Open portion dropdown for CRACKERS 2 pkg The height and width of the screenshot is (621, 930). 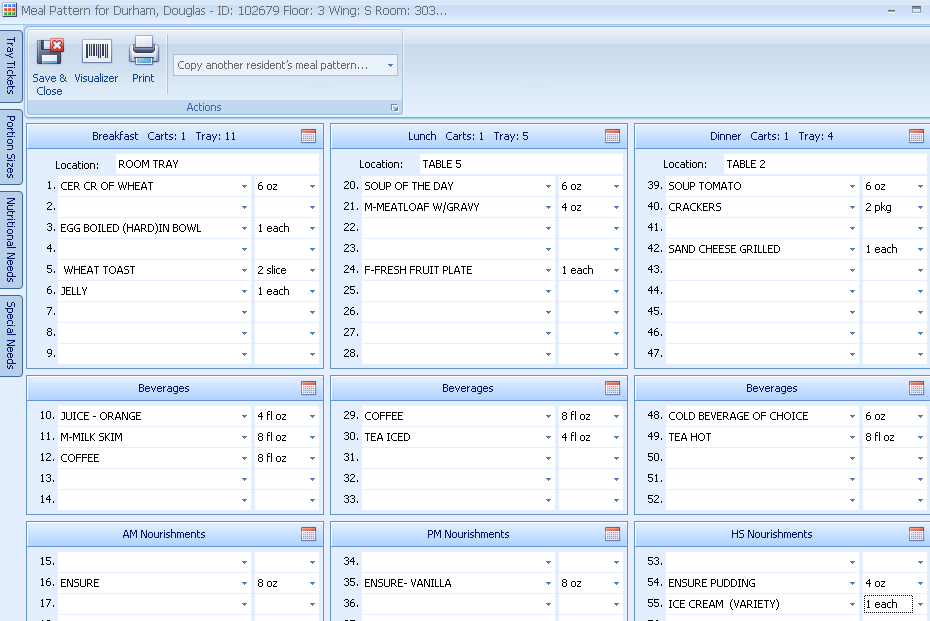(x=920, y=208)
